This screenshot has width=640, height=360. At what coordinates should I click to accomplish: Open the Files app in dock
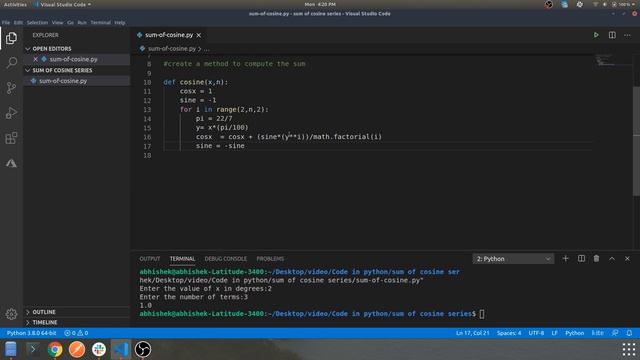11,349
